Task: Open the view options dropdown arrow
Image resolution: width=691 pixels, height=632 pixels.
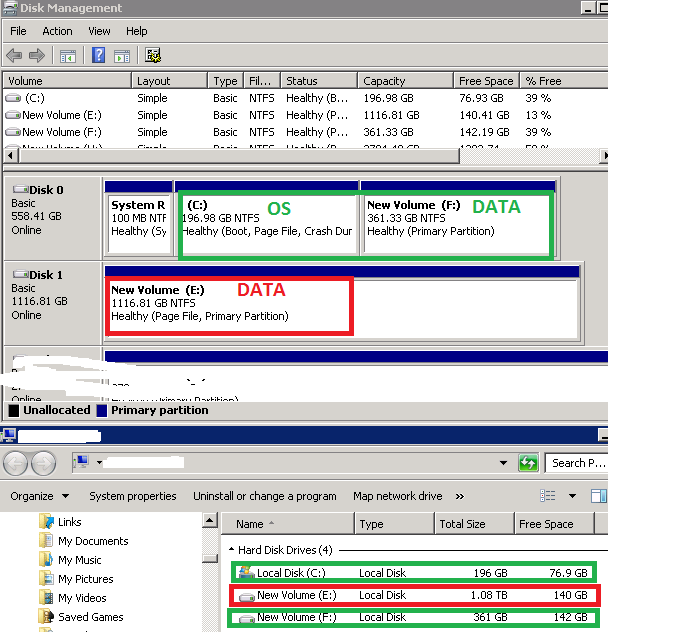Action: click(x=572, y=496)
